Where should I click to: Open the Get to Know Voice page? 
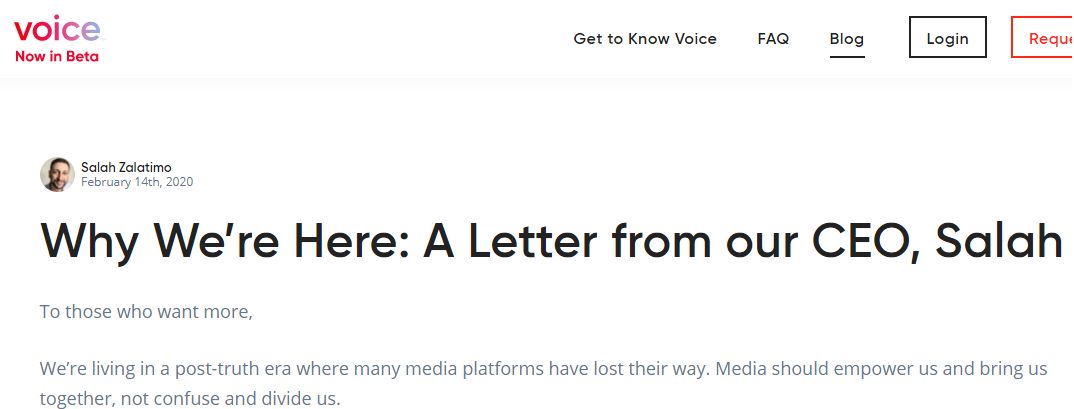(645, 39)
